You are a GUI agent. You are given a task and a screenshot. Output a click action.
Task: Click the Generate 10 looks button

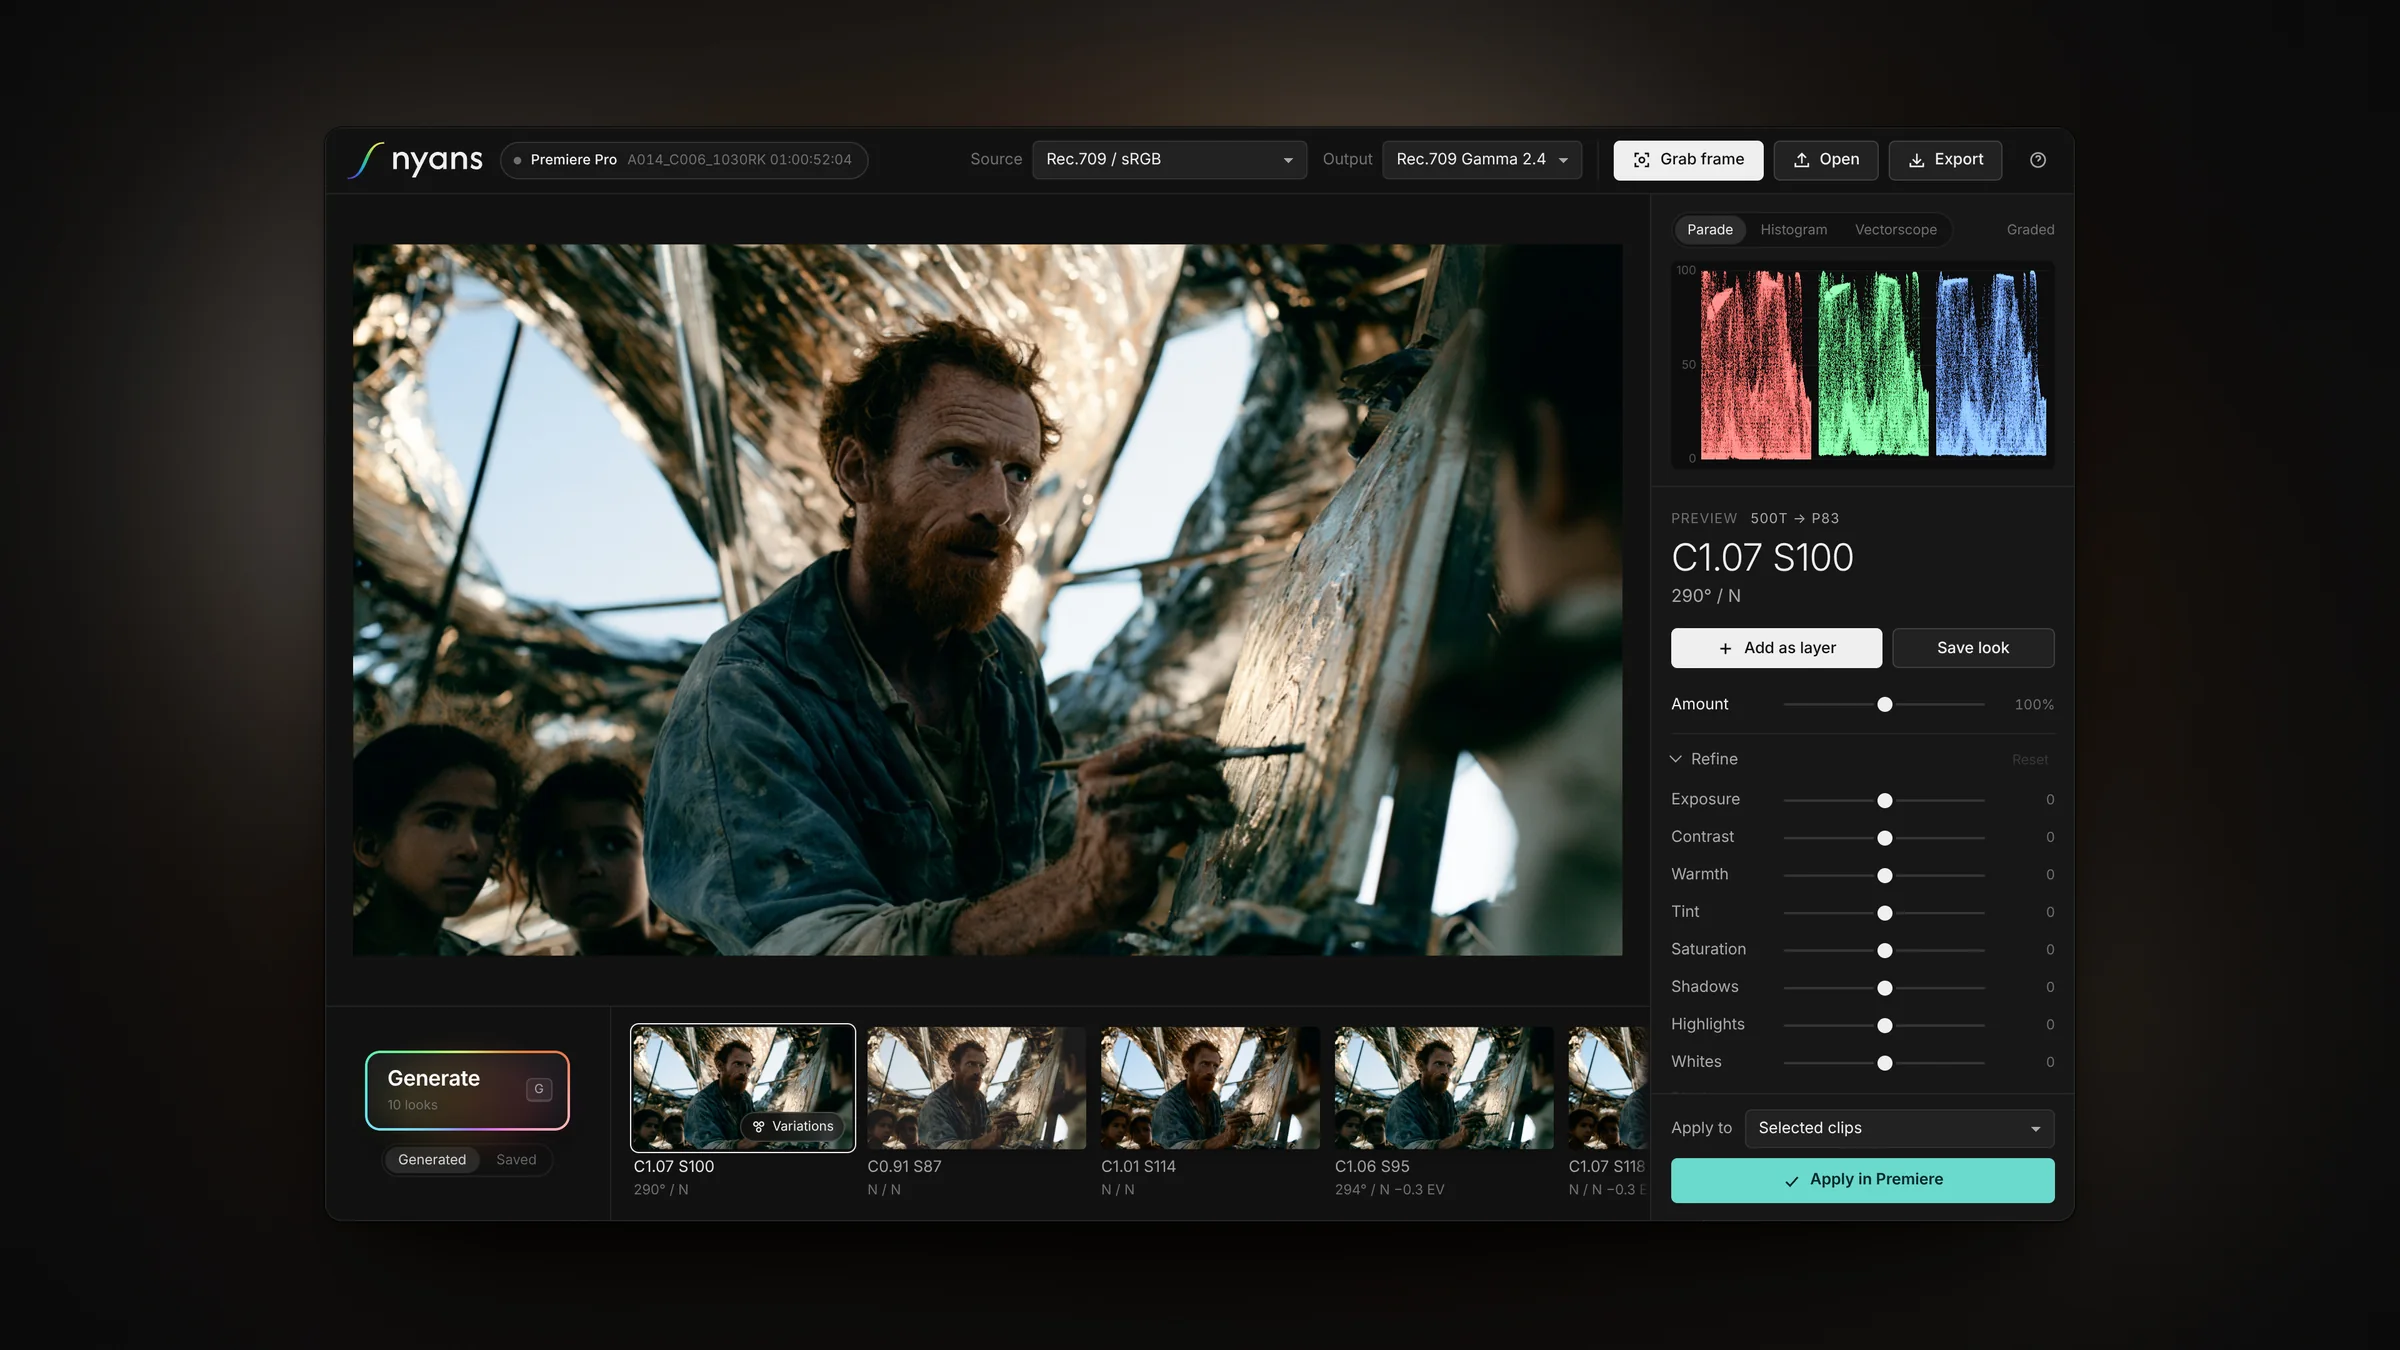click(467, 1090)
